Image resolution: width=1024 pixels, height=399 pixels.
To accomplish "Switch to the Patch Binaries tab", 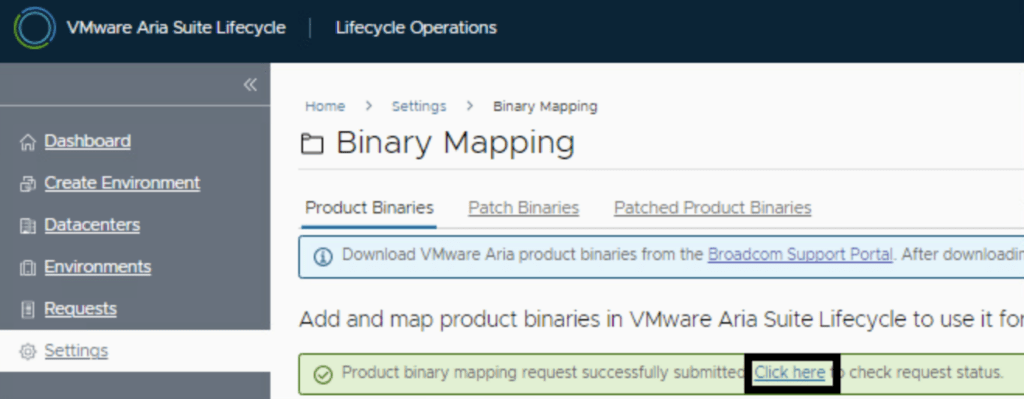I will 523,208.
